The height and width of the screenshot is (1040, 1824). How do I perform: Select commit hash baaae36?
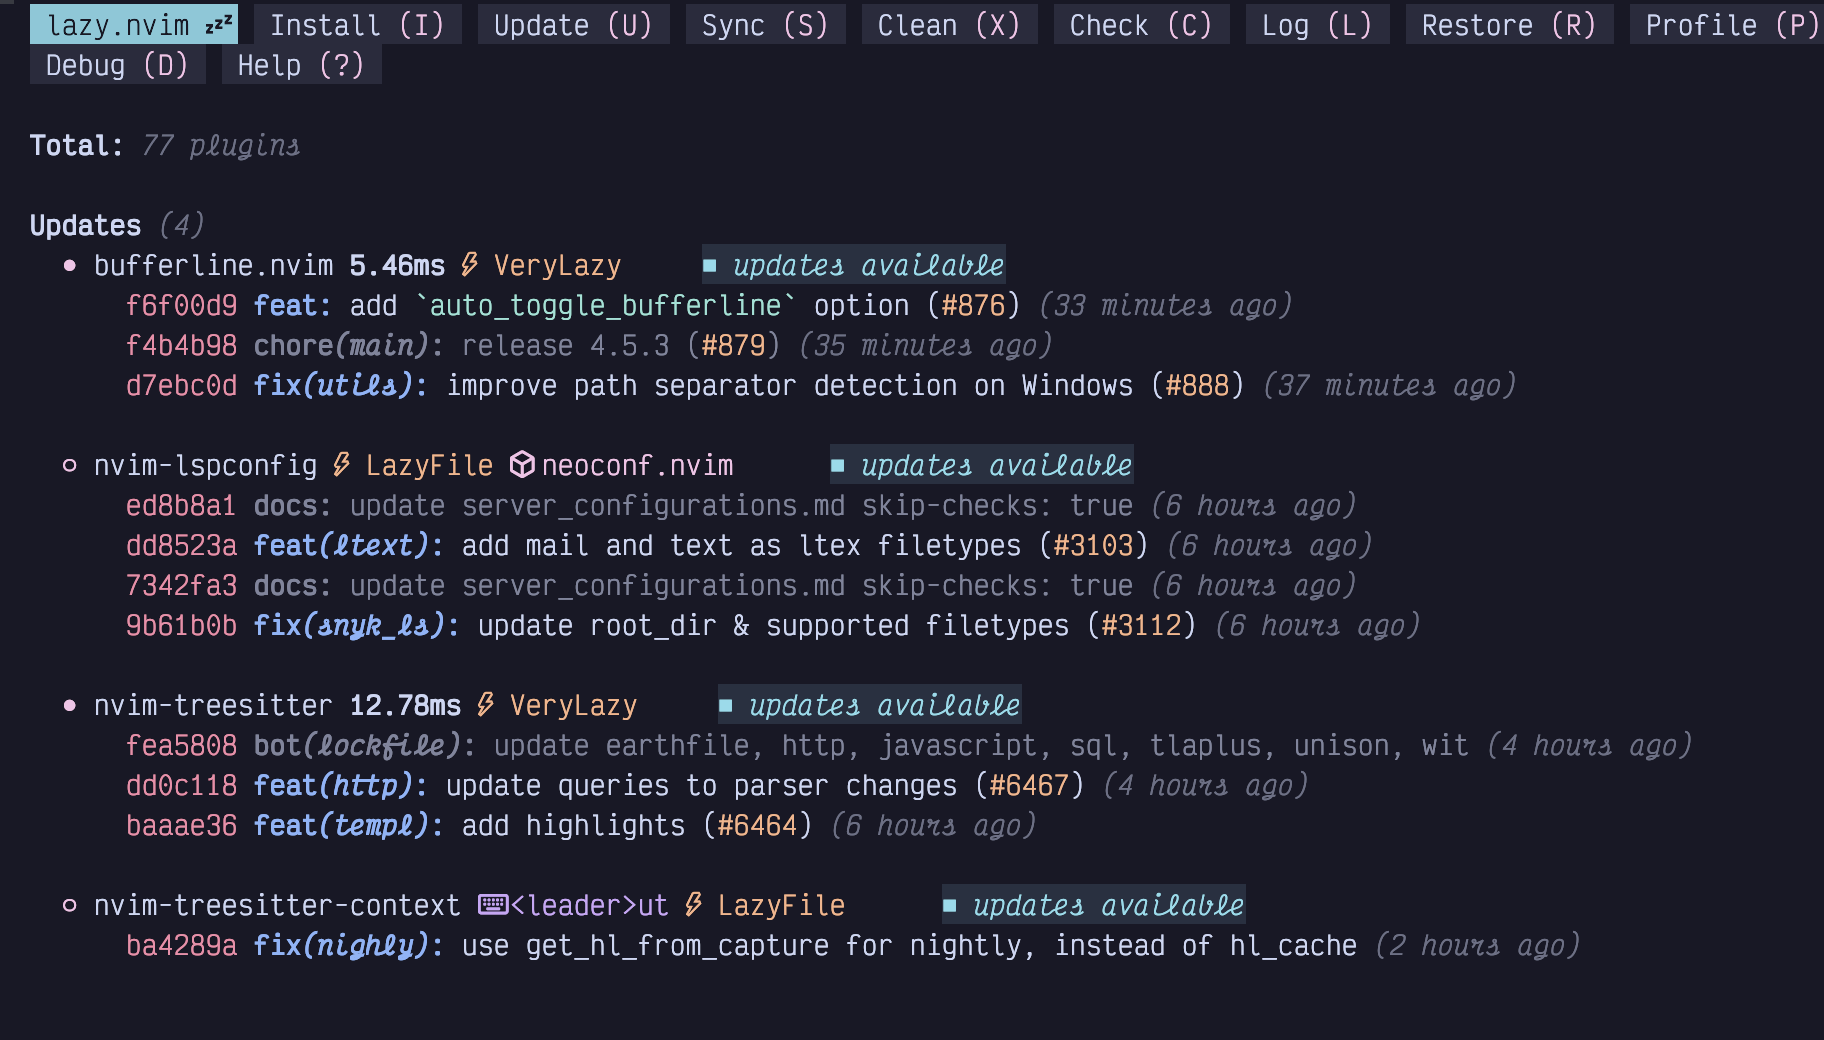(x=182, y=825)
